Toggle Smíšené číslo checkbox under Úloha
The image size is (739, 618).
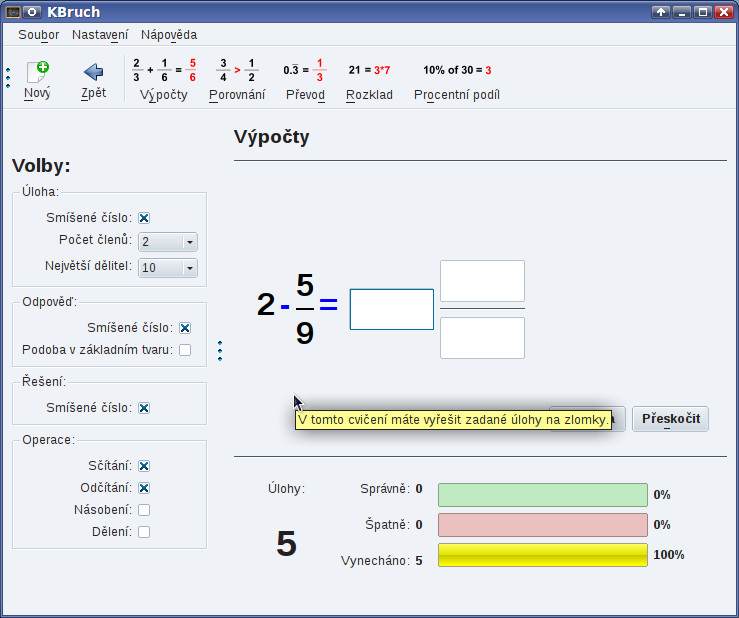click(144, 218)
